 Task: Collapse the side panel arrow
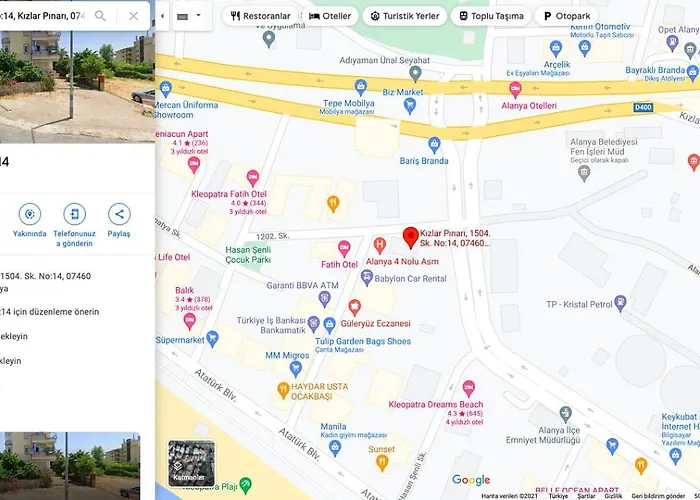click(x=162, y=16)
